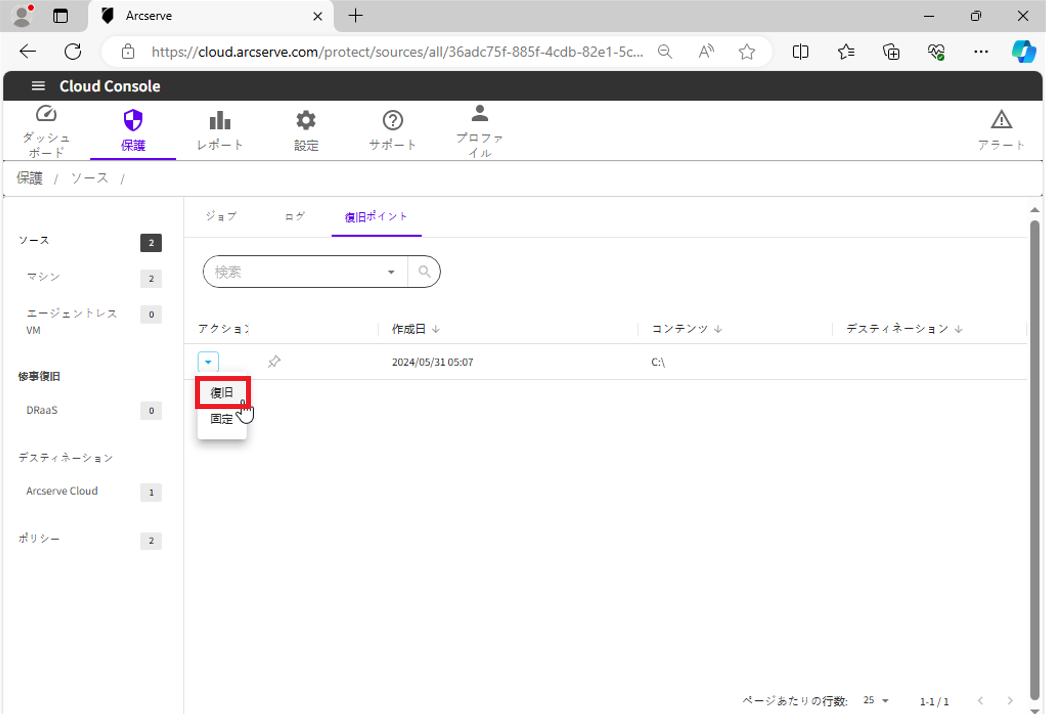
Task: Sort by 作成日 column header
Action: (409, 329)
